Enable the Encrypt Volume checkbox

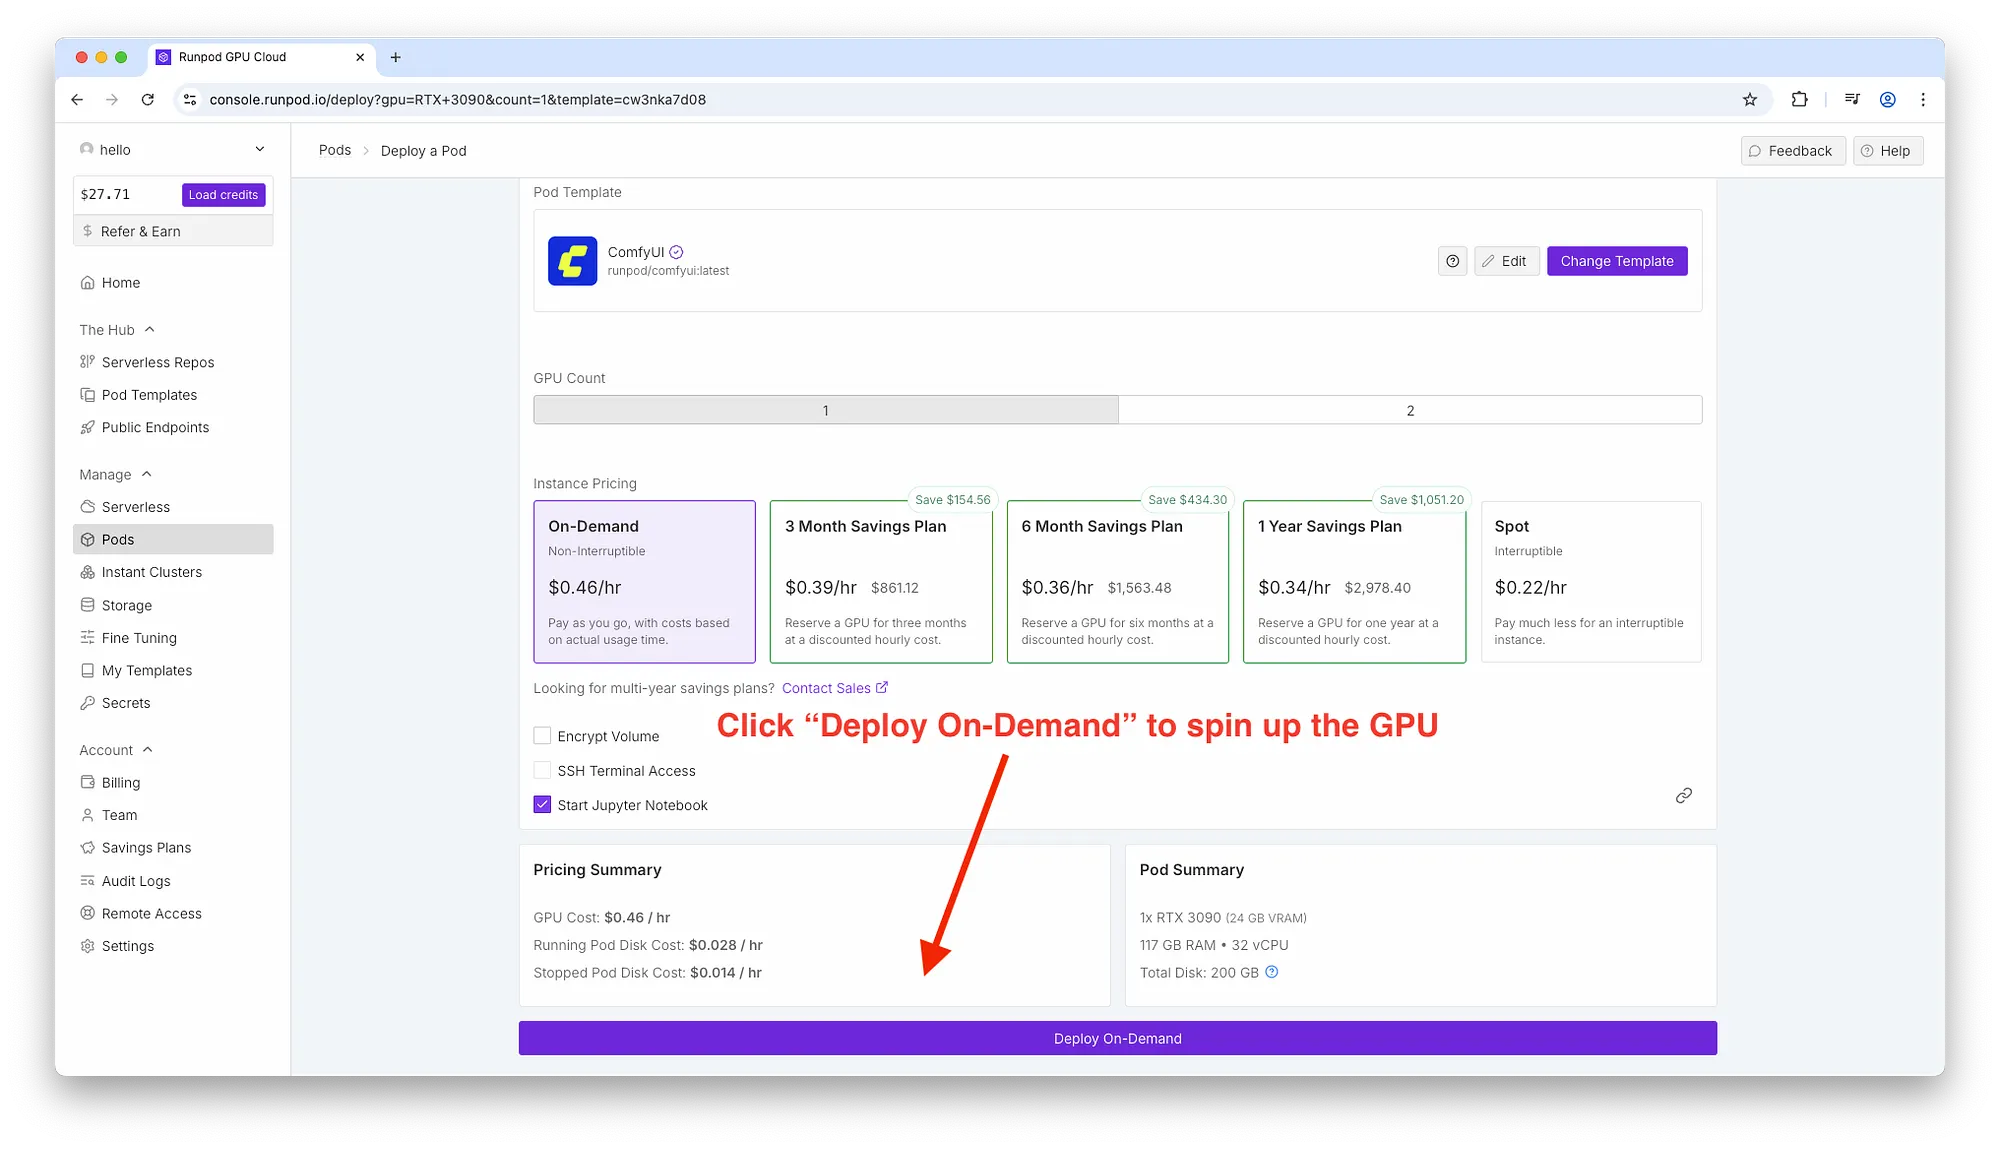(x=542, y=736)
